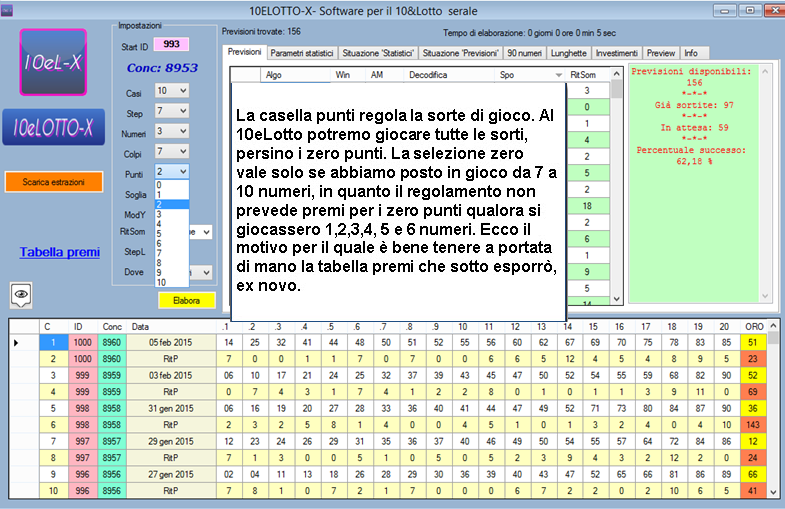Open the Situazione 'Statistici' tab

(x=378, y=53)
